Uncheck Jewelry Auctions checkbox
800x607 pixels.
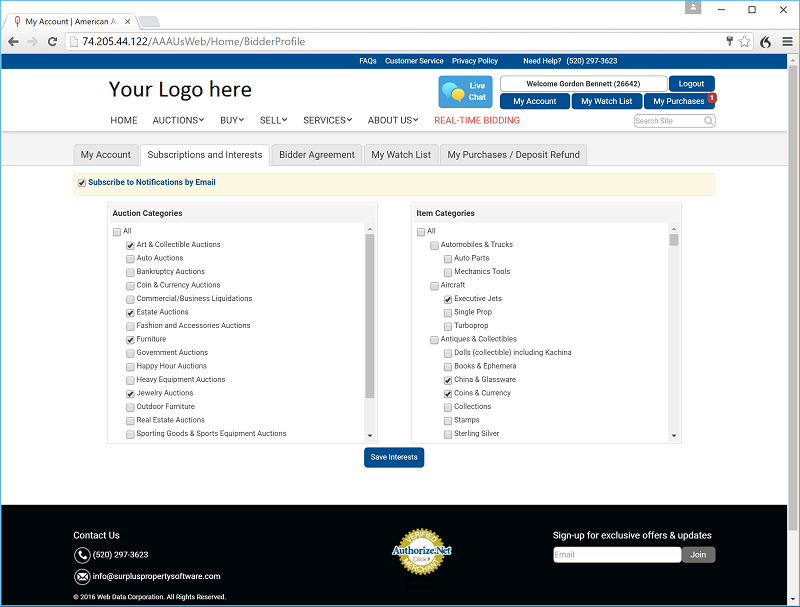click(x=130, y=394)
